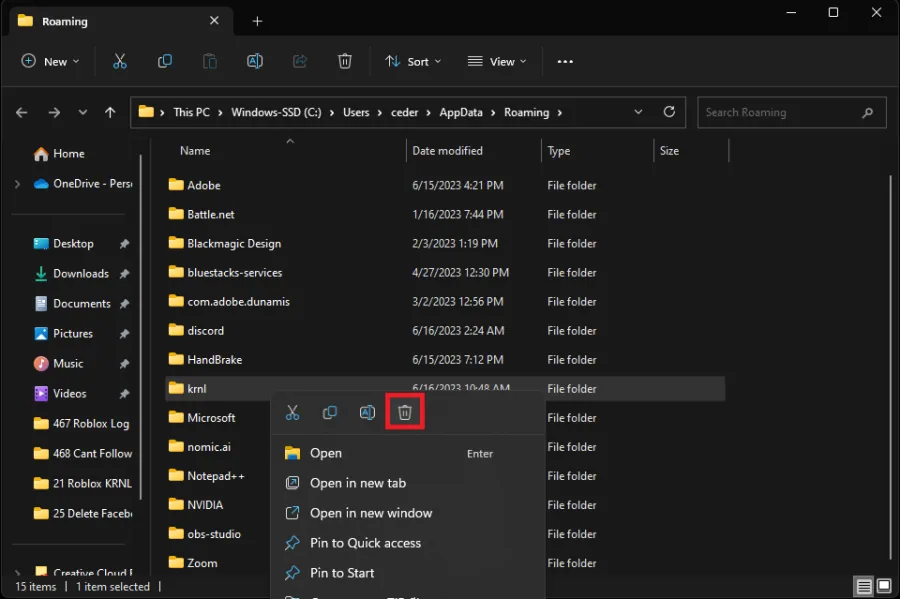The height and width of the screenshot is (599, 900).
Task: Click chevron after Roaming in the path
Action: 560,112
